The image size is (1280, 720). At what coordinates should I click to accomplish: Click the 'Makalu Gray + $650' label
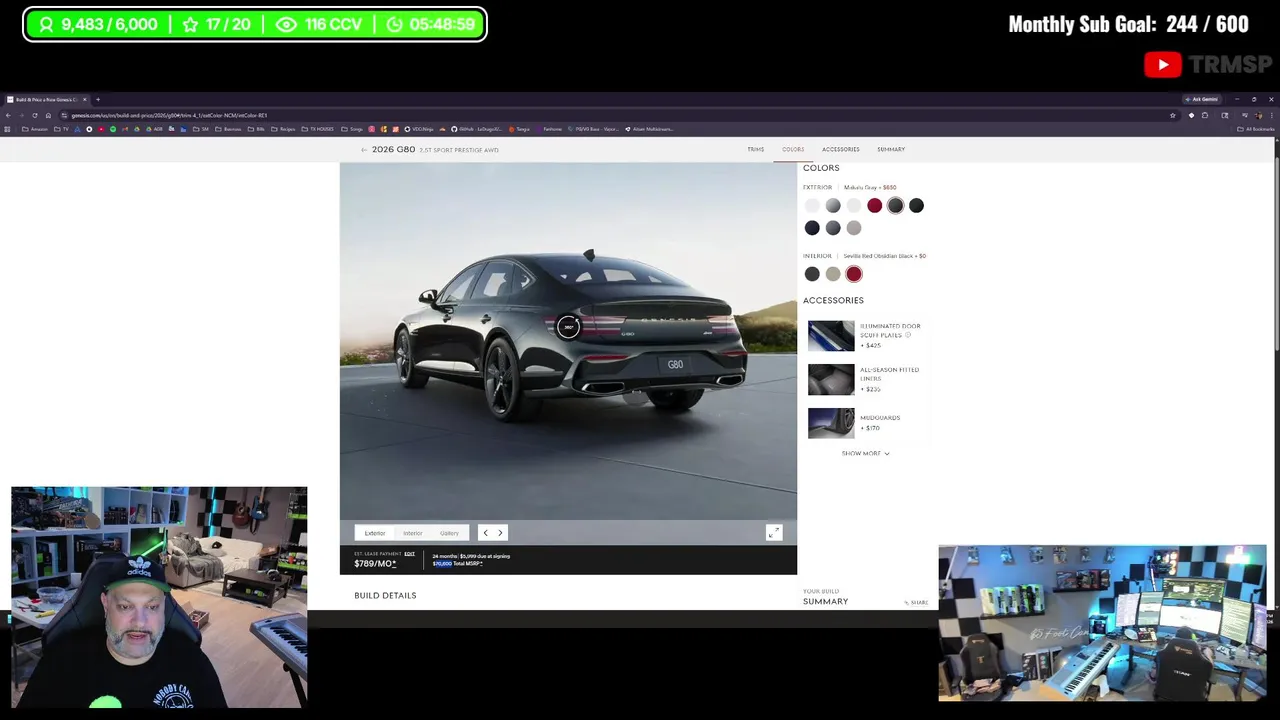tap(870, 188)
